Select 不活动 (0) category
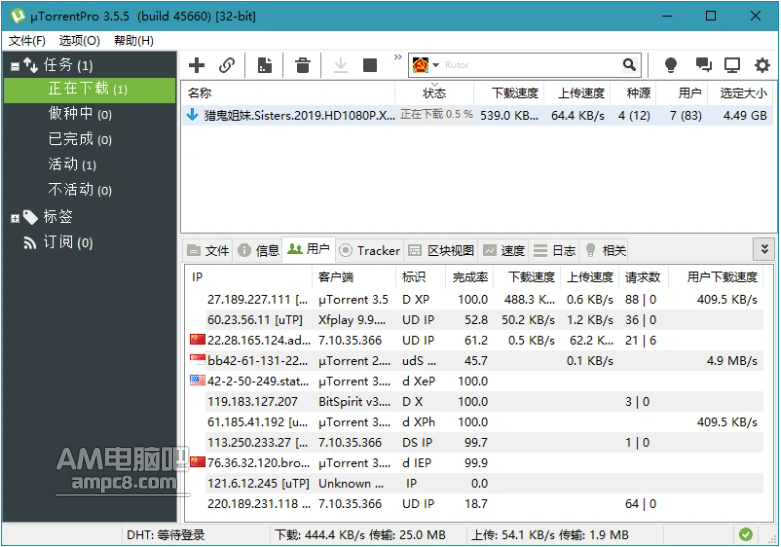Image resolution: width=781 pixels, height=547 pixels. tap(80, 190)
